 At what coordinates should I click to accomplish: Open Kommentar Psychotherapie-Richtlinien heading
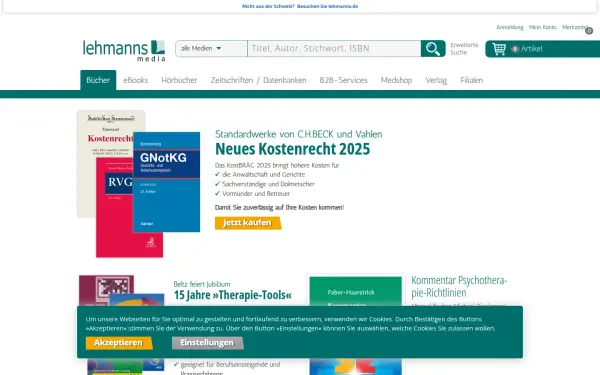[x=459, y=287]
